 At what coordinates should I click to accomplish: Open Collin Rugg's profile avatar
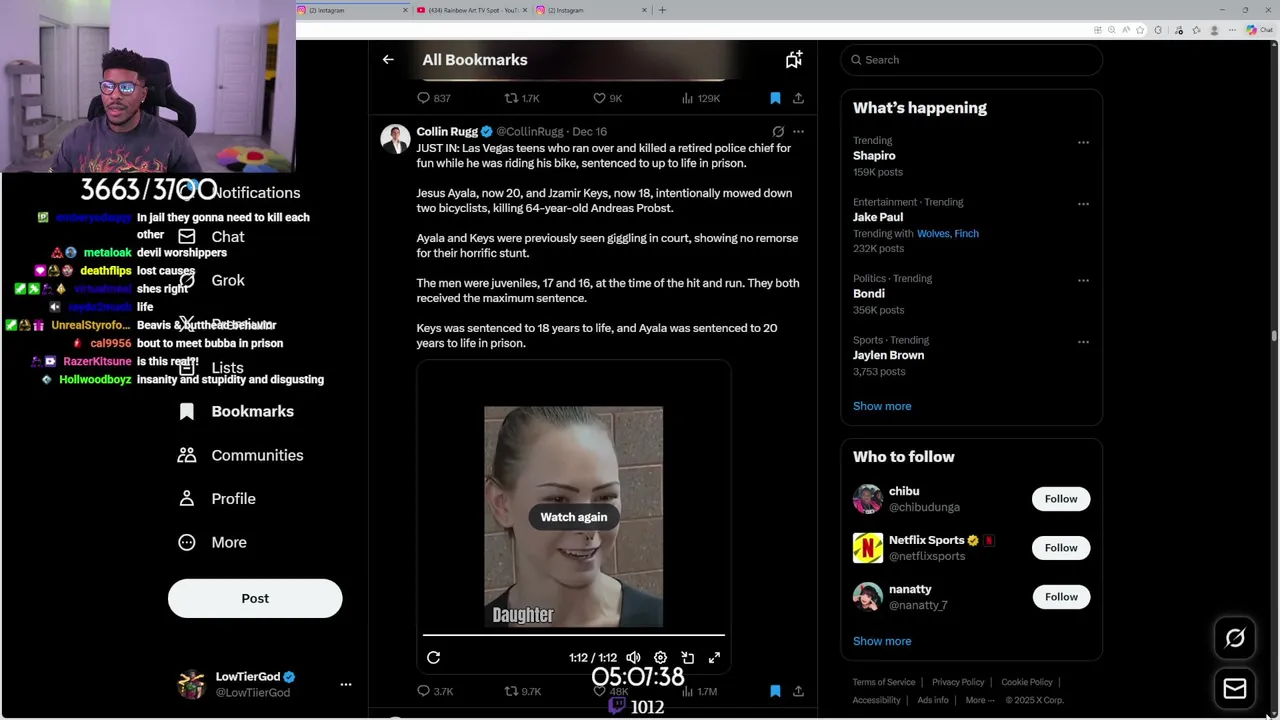point(395,139)
